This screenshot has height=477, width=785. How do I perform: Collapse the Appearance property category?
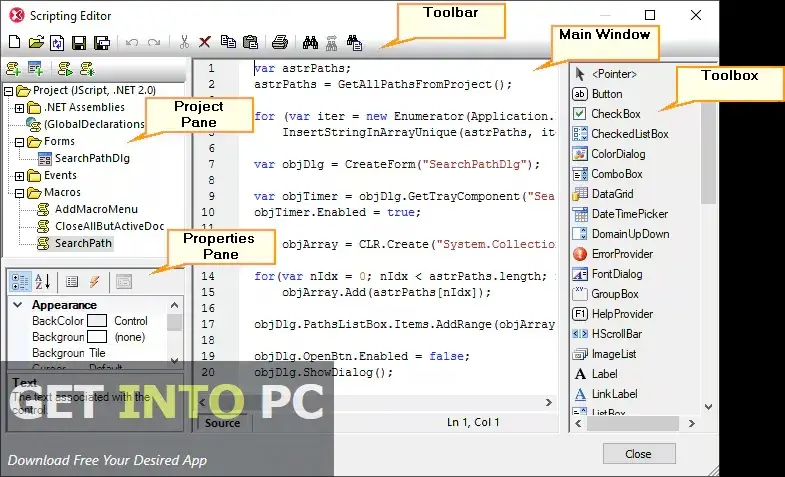(17, 305)
